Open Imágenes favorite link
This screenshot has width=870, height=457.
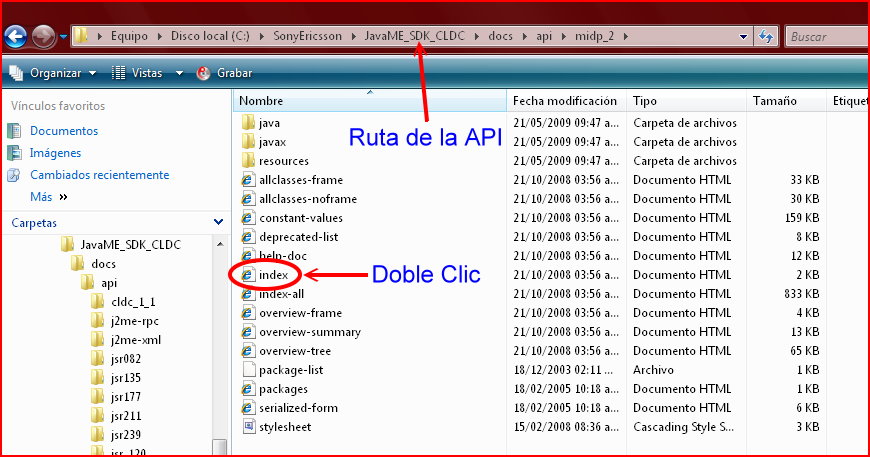55,153
